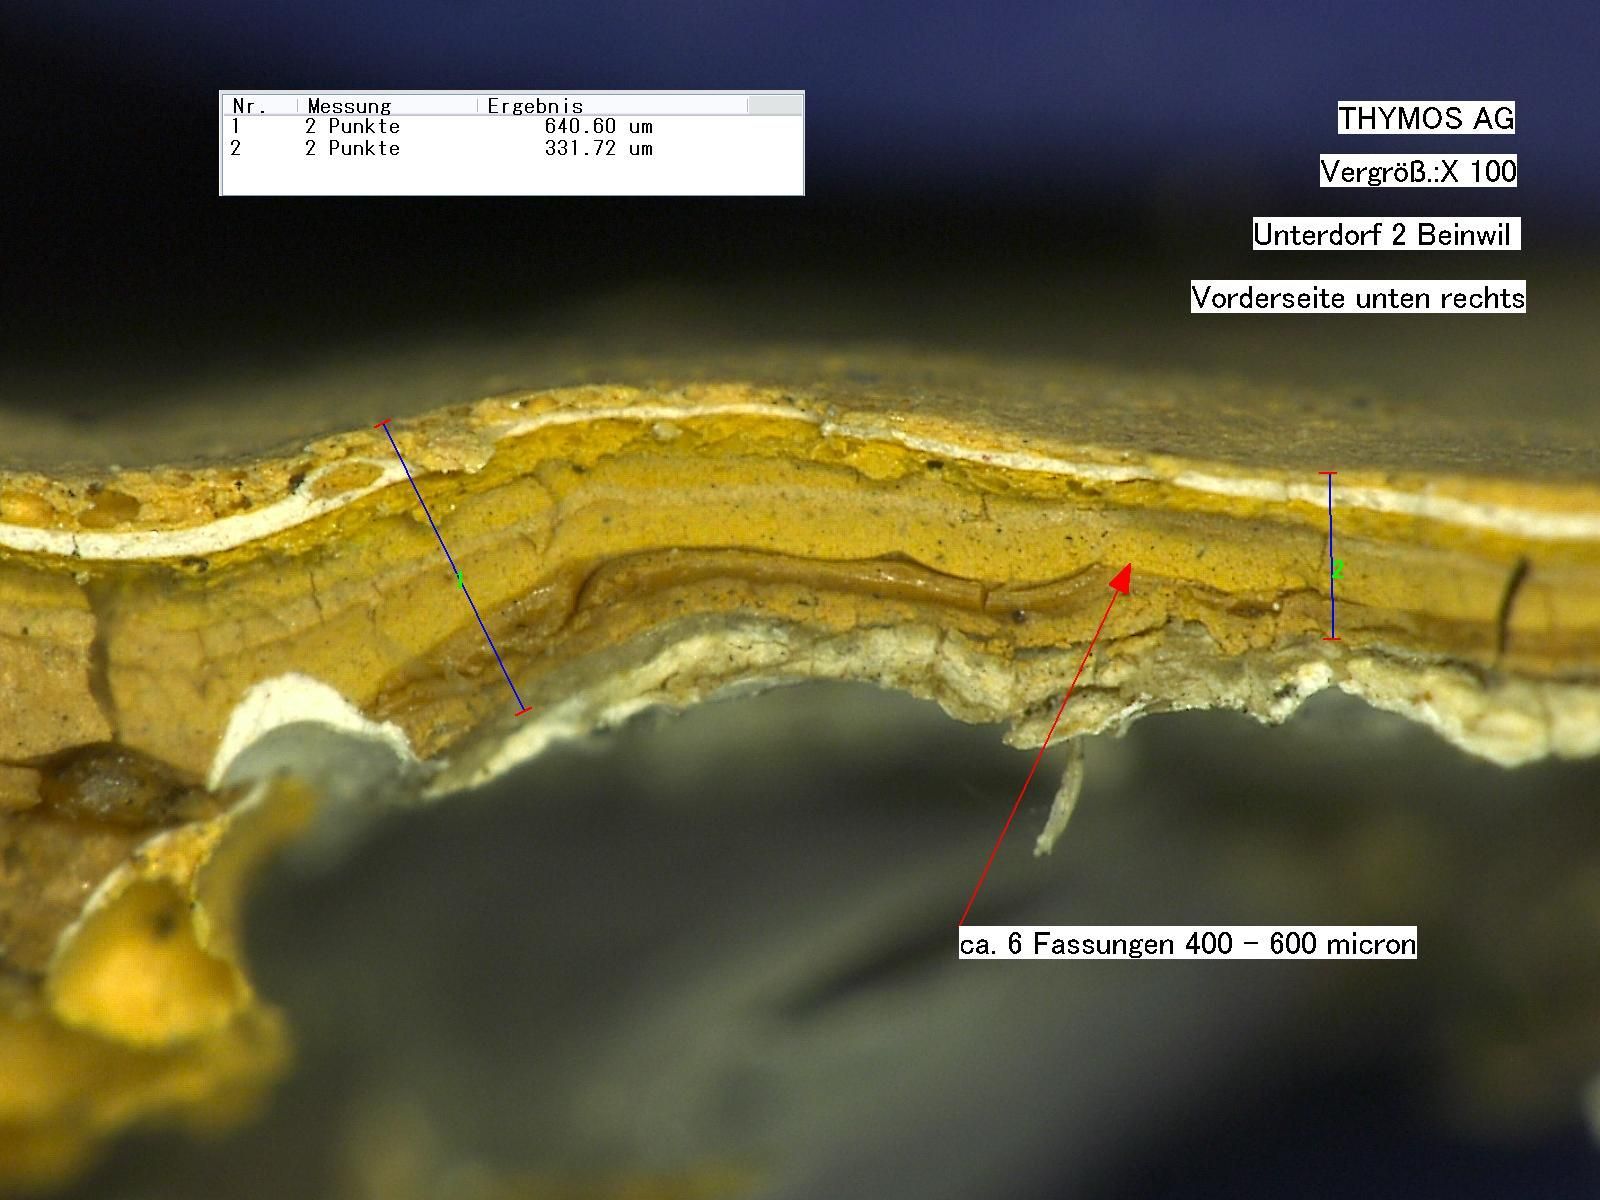Viewport: 1600px width, 1200px height.
Task: Click the "Vorderseite unten rechts" annotation
Action: (x=1357, y=298)
